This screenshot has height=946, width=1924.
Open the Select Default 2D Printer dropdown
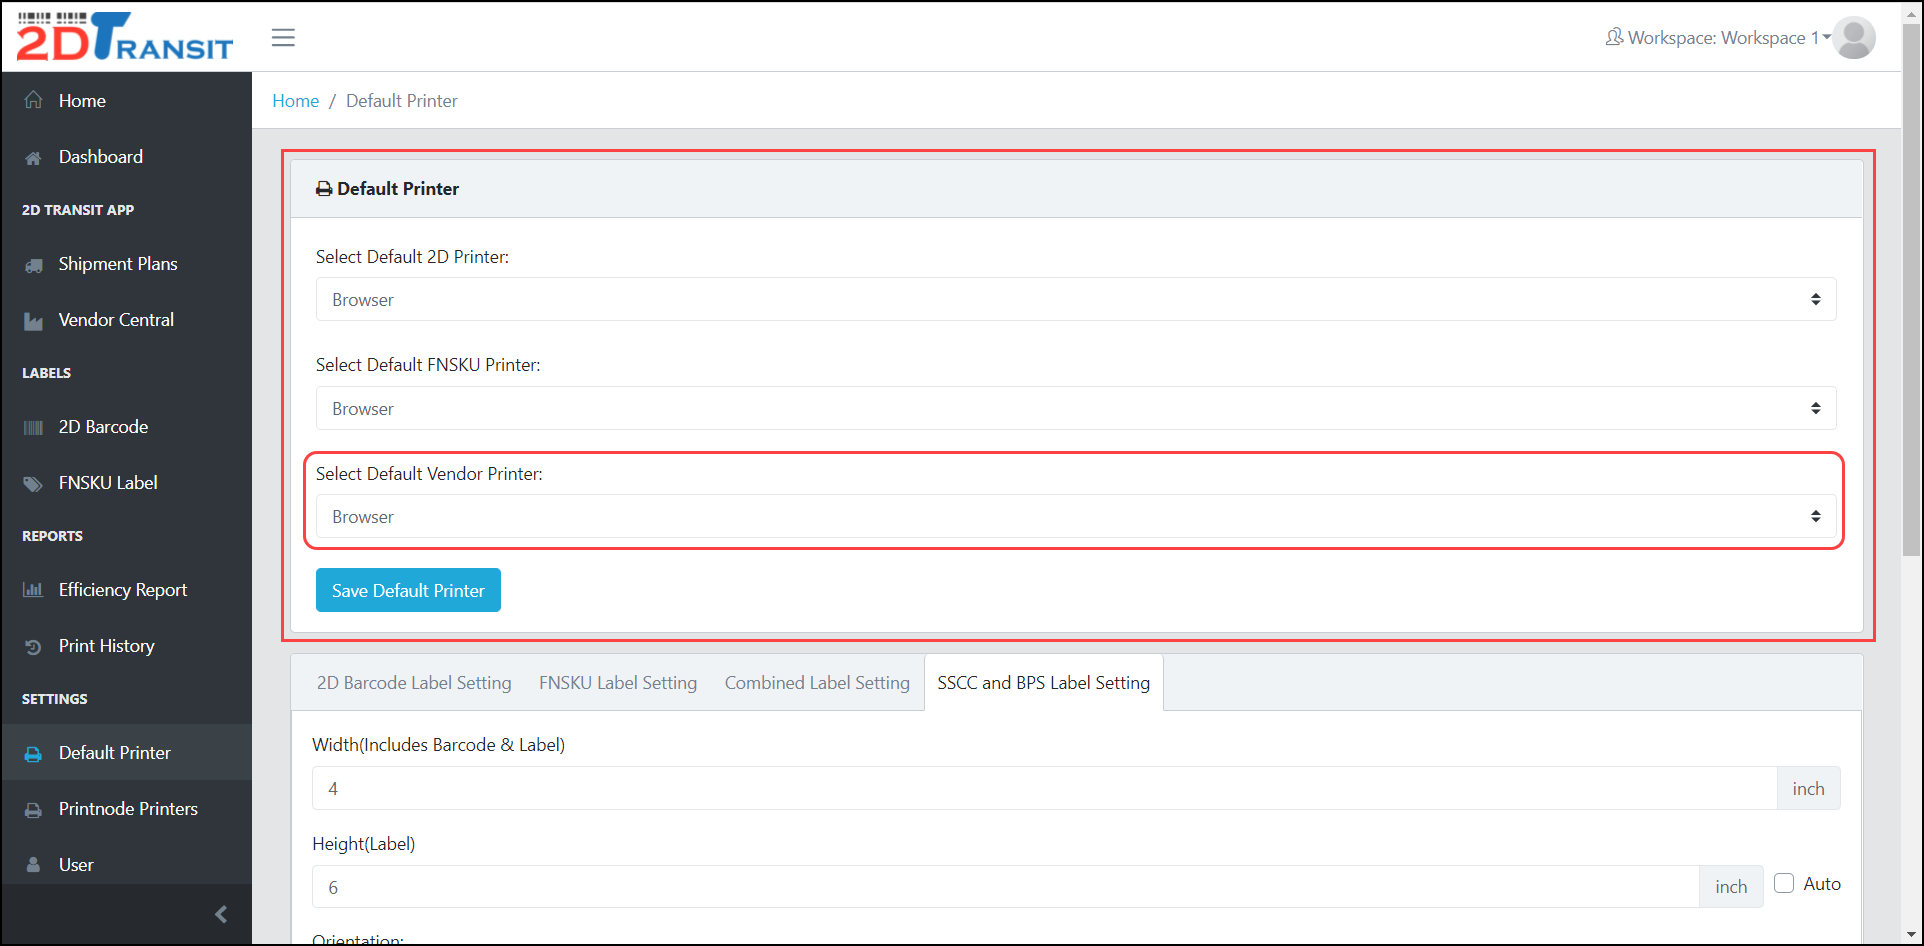[1075, 300]
